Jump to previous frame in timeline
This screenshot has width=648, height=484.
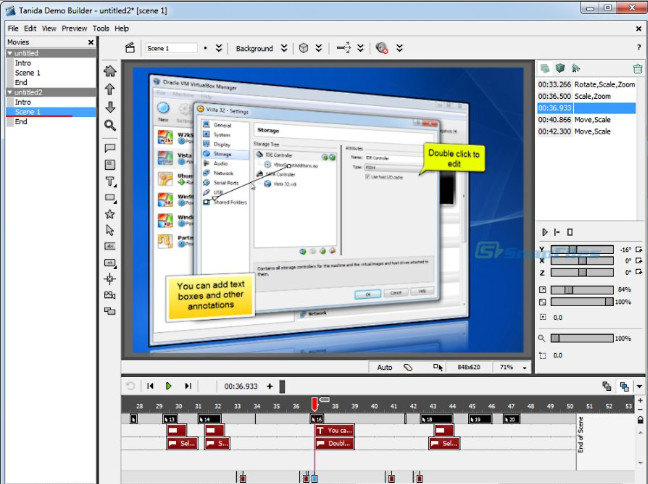pos(150,386)
